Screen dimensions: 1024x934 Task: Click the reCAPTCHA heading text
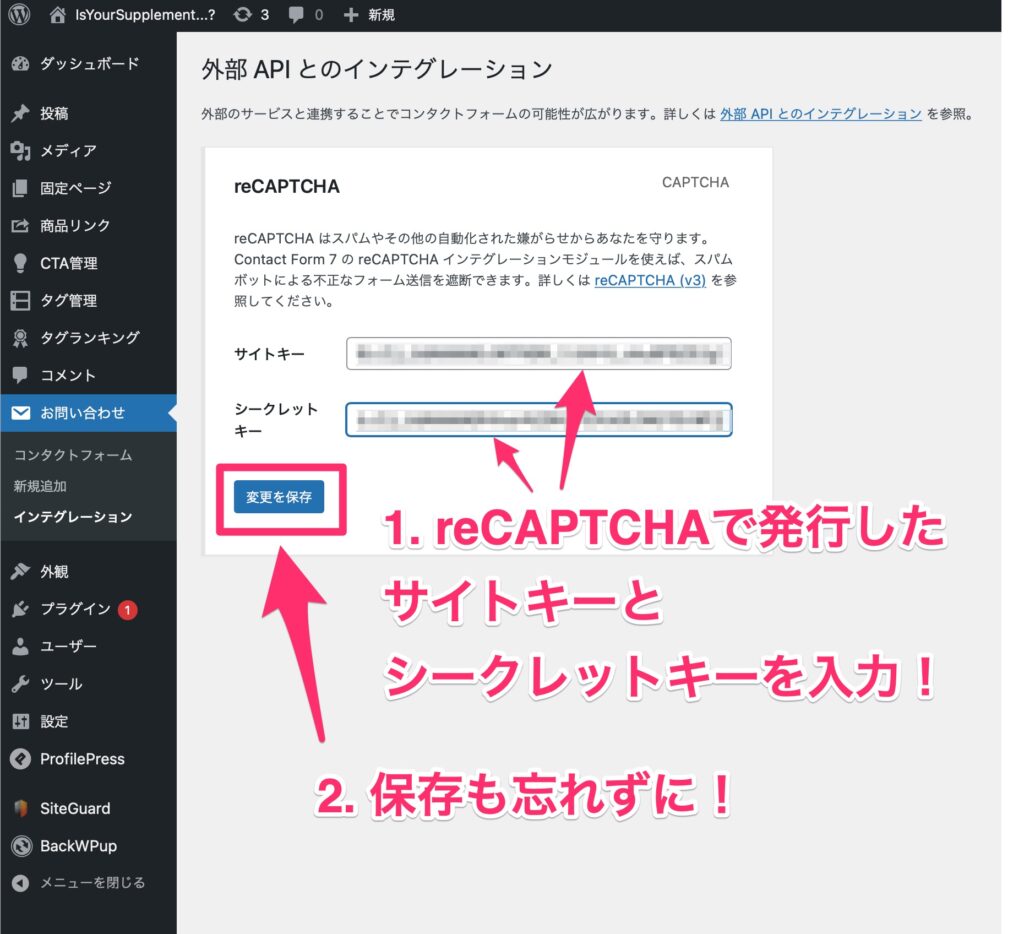(x=287, y=186)
